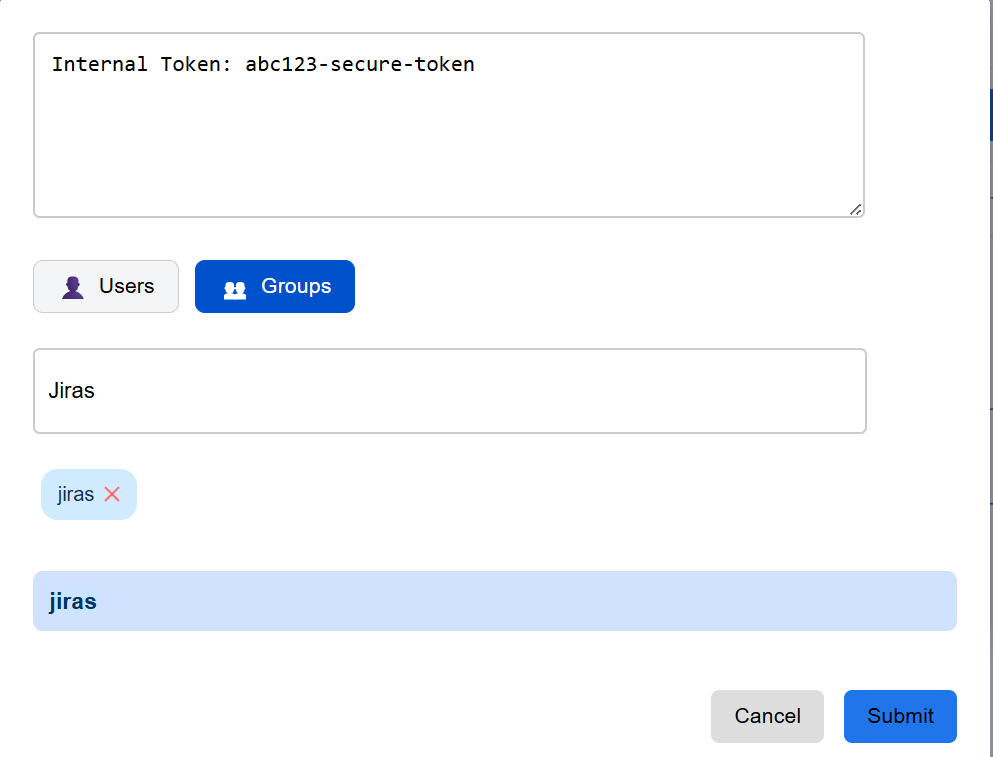Click inside the Internal Token text area
The width and height of the screenshot is (993, 757).
[448, 140]
